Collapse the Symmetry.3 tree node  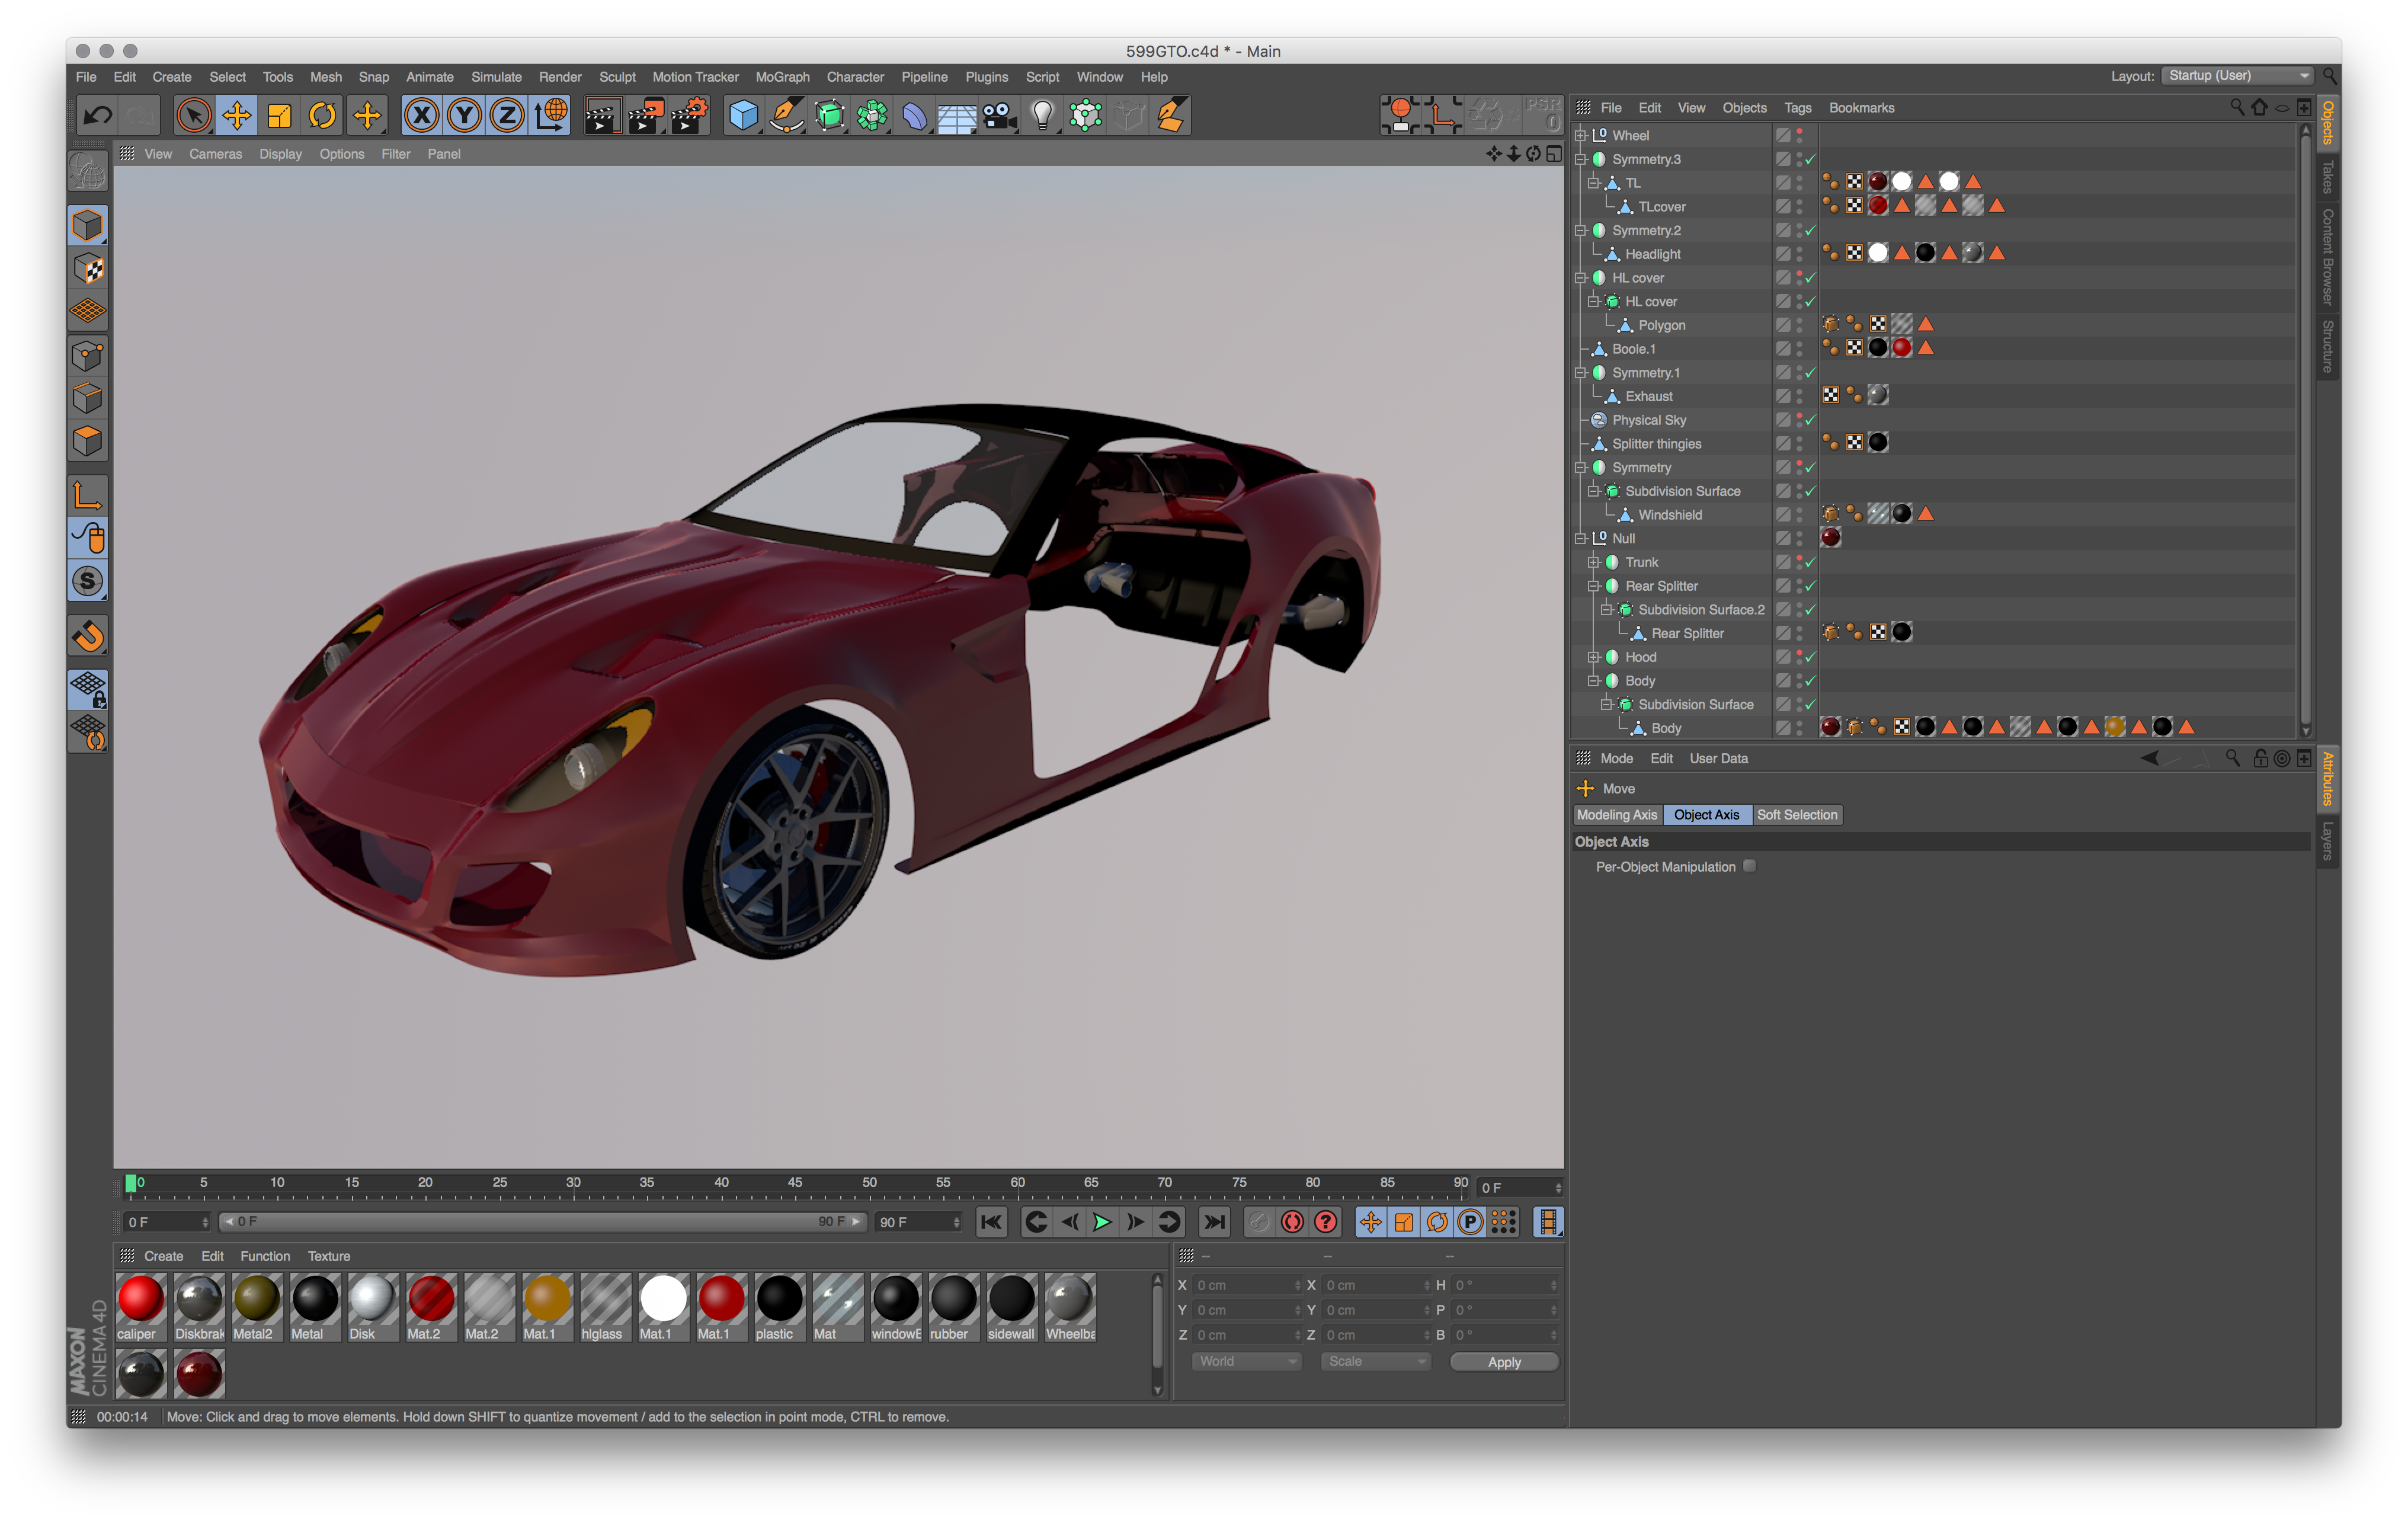(x=1581, y=159)
